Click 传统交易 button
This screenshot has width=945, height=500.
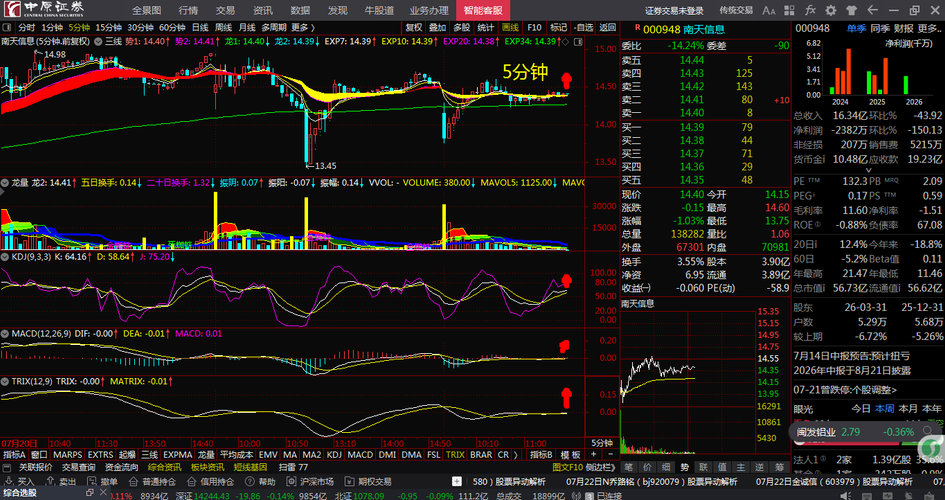click(x=736, y=10)
